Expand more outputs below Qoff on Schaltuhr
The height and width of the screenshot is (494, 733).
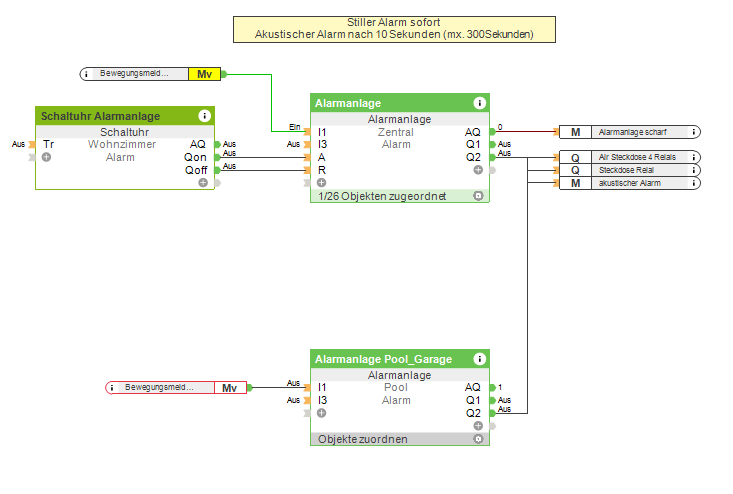(203, 183)
